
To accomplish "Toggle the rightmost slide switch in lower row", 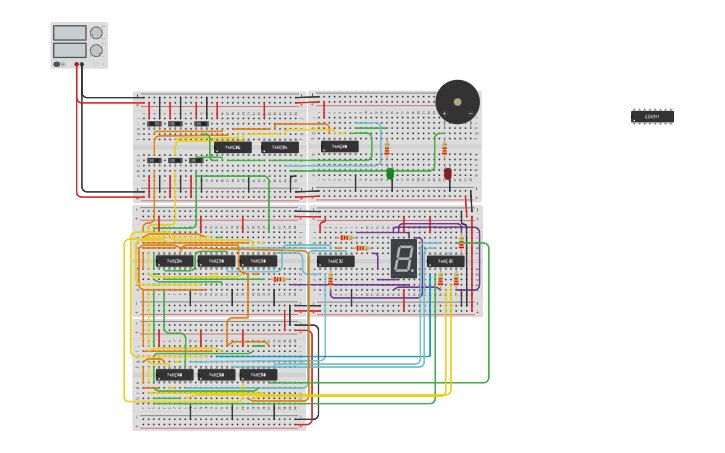I will [196, 160].
